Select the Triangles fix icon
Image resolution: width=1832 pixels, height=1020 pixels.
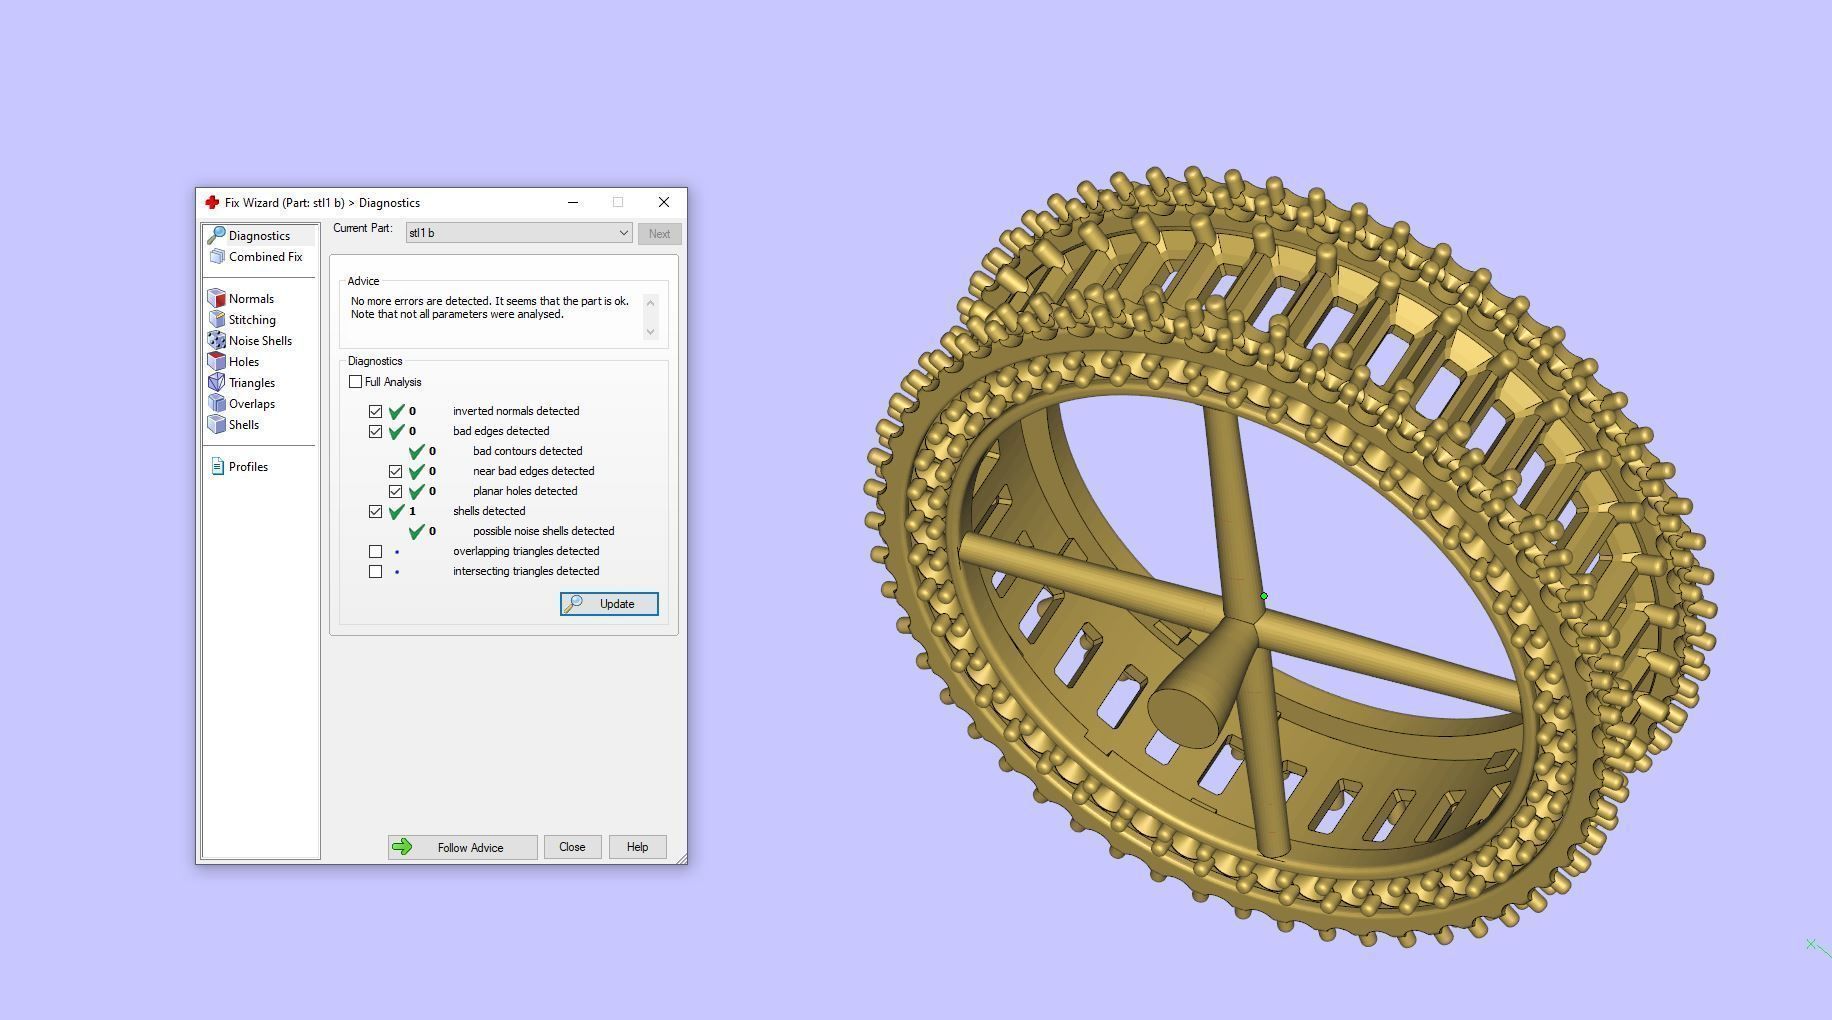click(x=217, y=383)
